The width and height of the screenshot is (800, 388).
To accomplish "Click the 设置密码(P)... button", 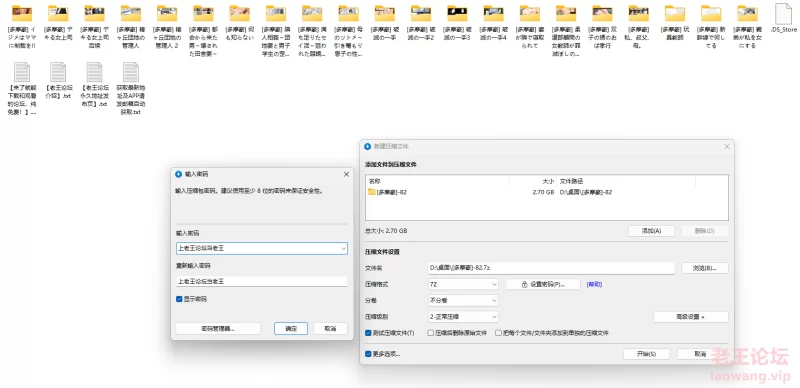I will [x=543, y=284].
